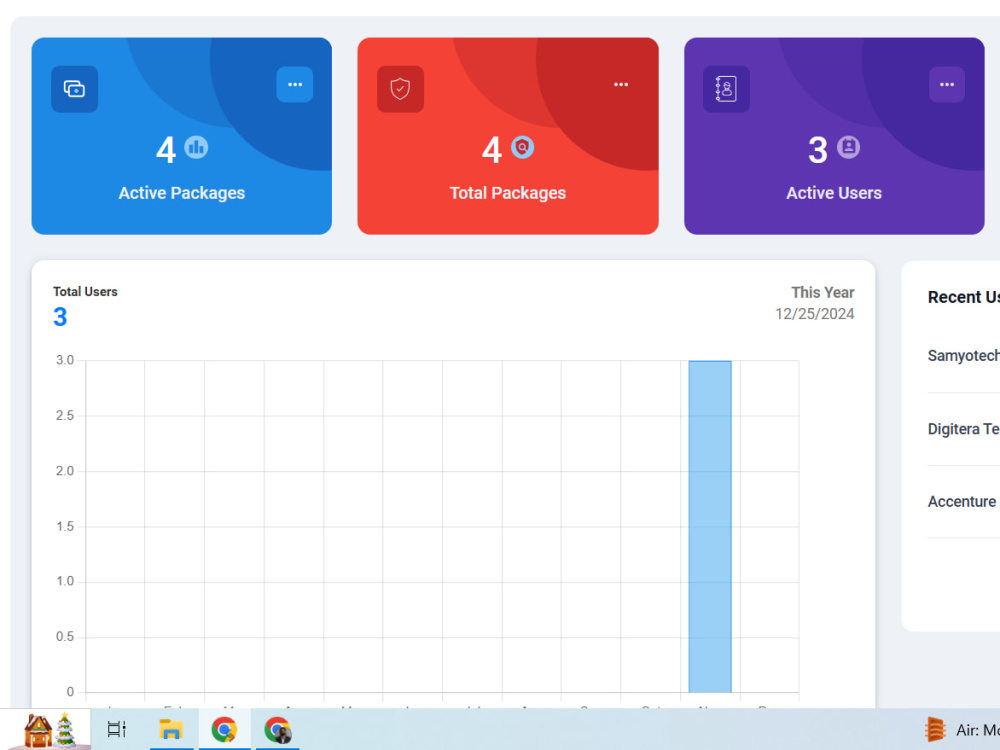Click the user badge icon beside Active Users count
The height and width of the screenshot is (750, 1000).
848,147
